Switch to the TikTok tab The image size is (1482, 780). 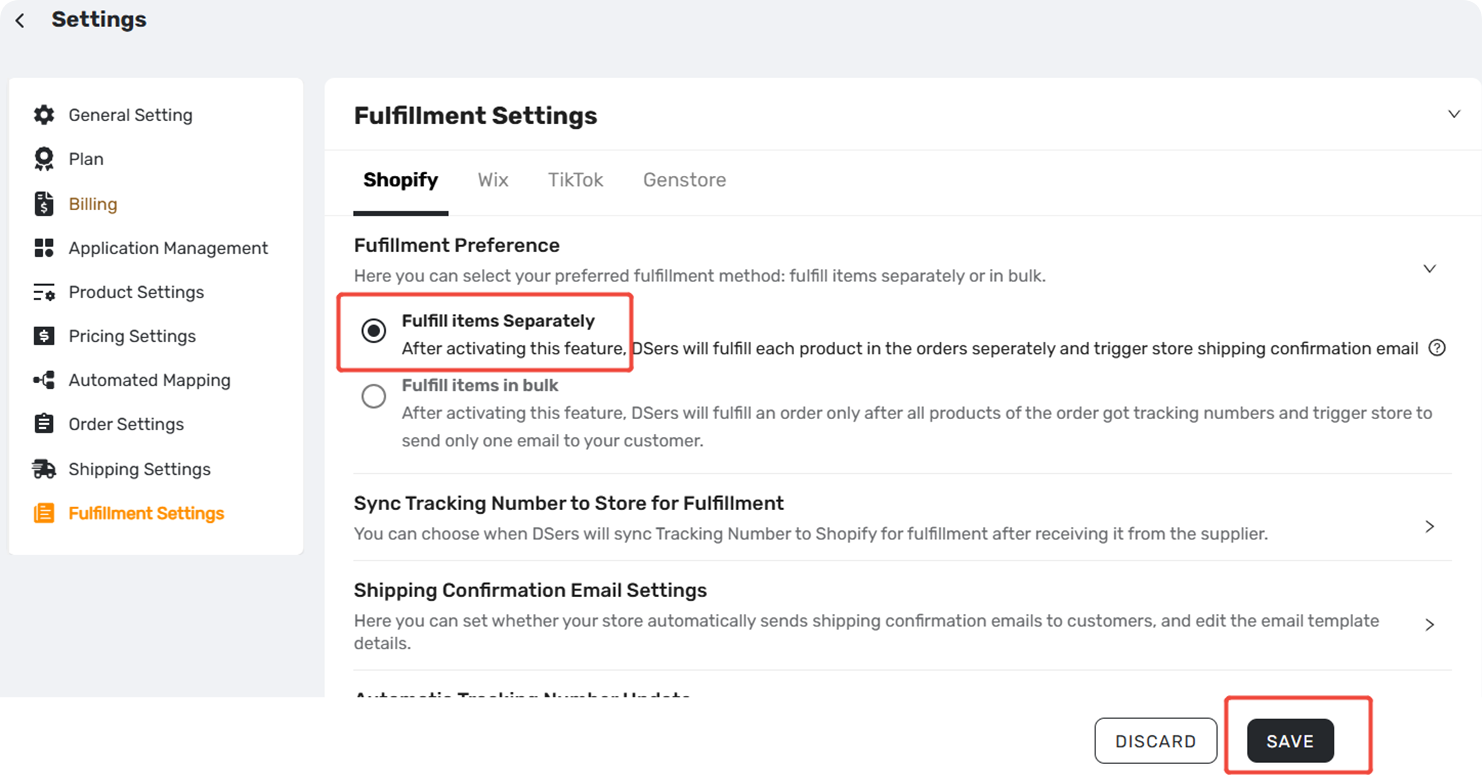576,180
